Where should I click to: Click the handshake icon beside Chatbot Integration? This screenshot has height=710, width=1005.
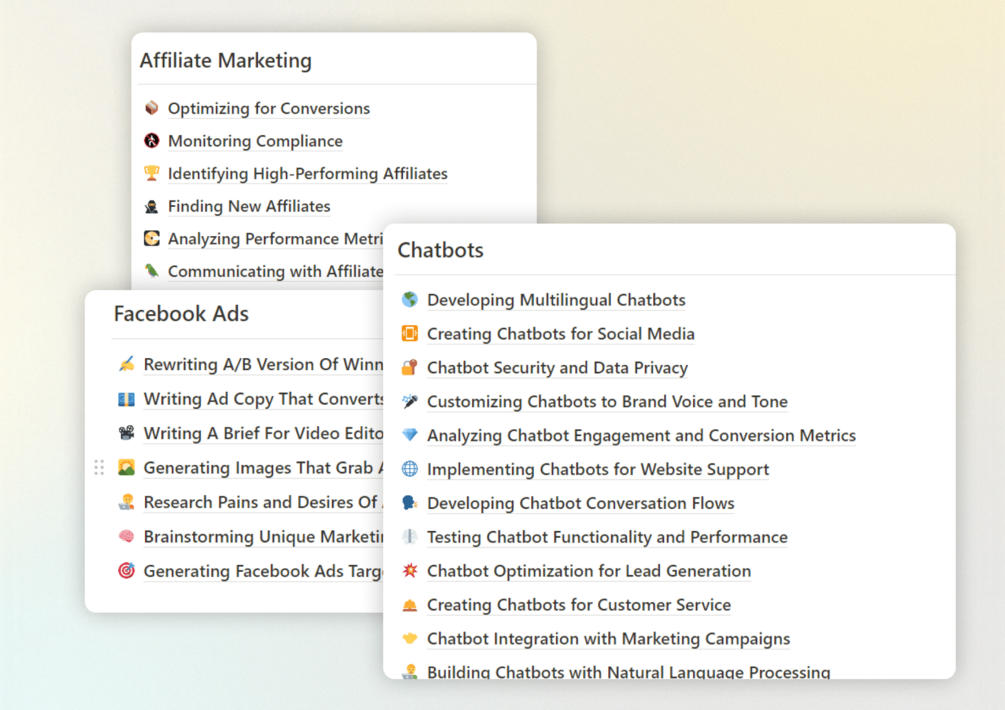(410, 639)
